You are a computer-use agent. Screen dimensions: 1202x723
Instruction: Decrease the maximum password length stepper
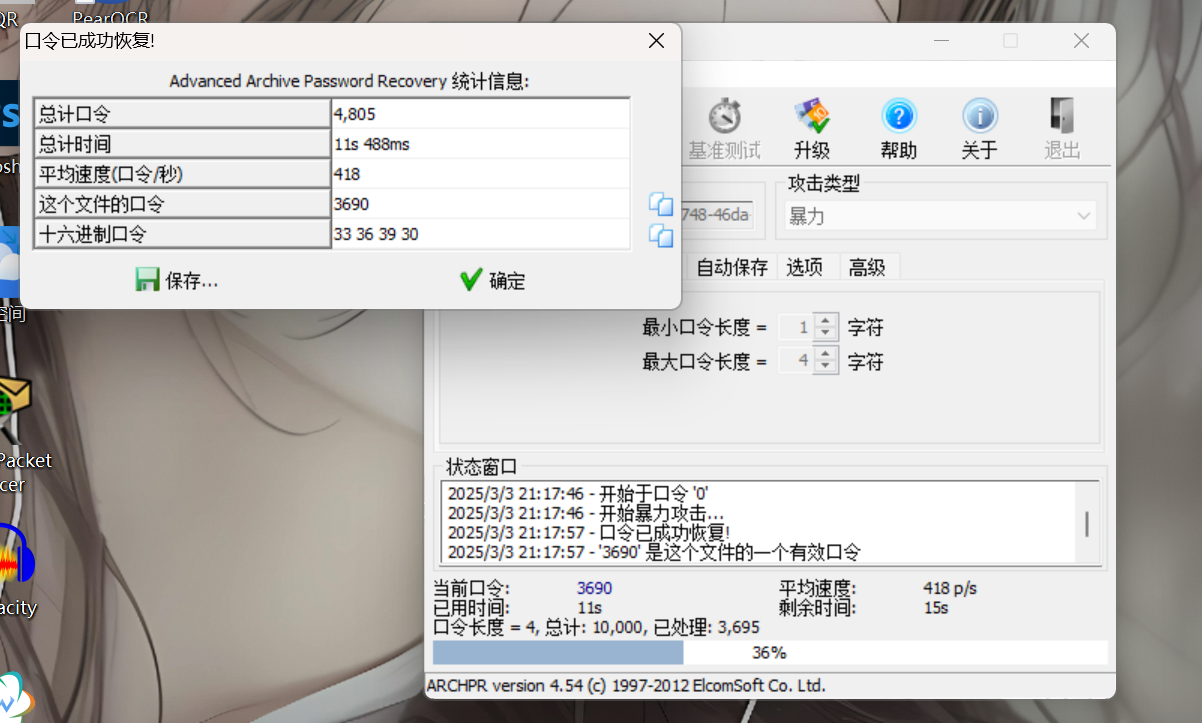825,367
